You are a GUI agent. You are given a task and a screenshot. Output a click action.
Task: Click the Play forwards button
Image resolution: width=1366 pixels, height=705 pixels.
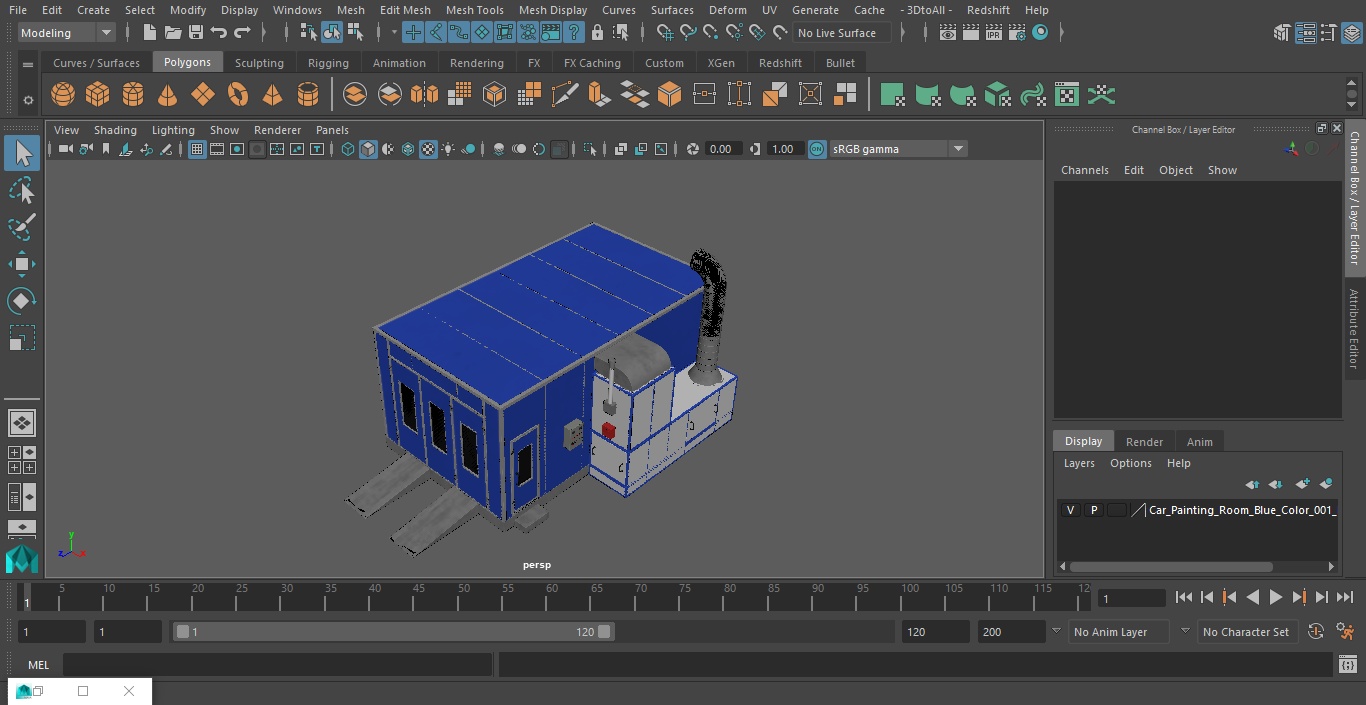point(1276,597)
